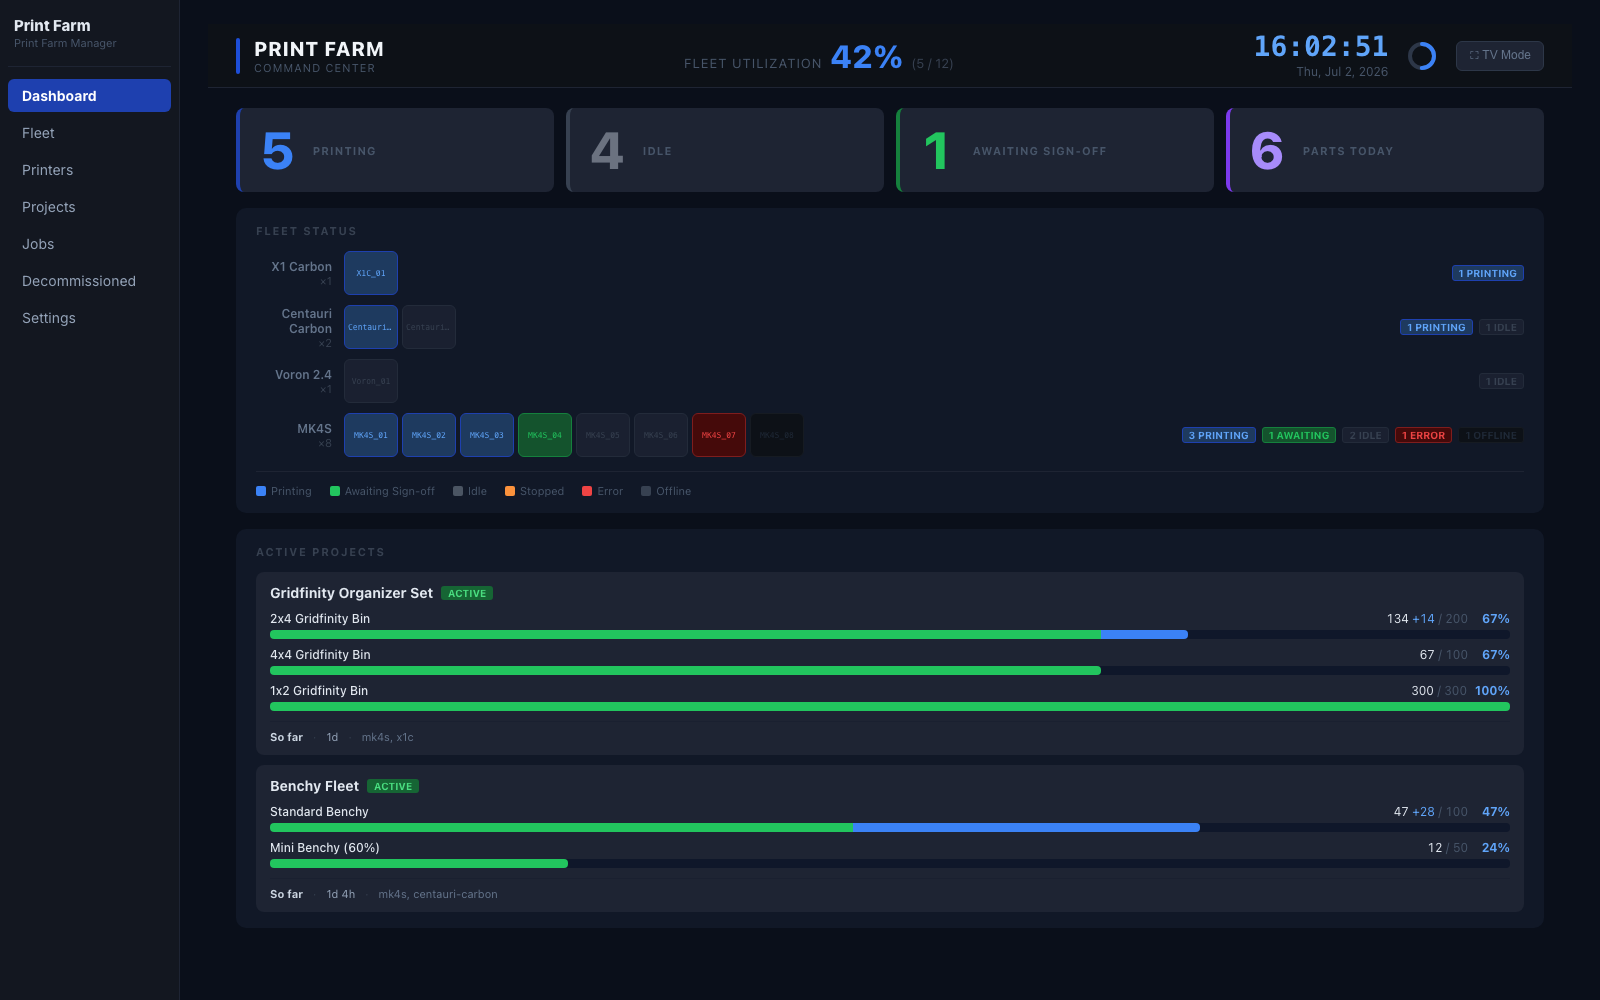This screenshot has height=1000, width=1600.
Task: Click the Print Farm app title
Action: coord(52,26)
